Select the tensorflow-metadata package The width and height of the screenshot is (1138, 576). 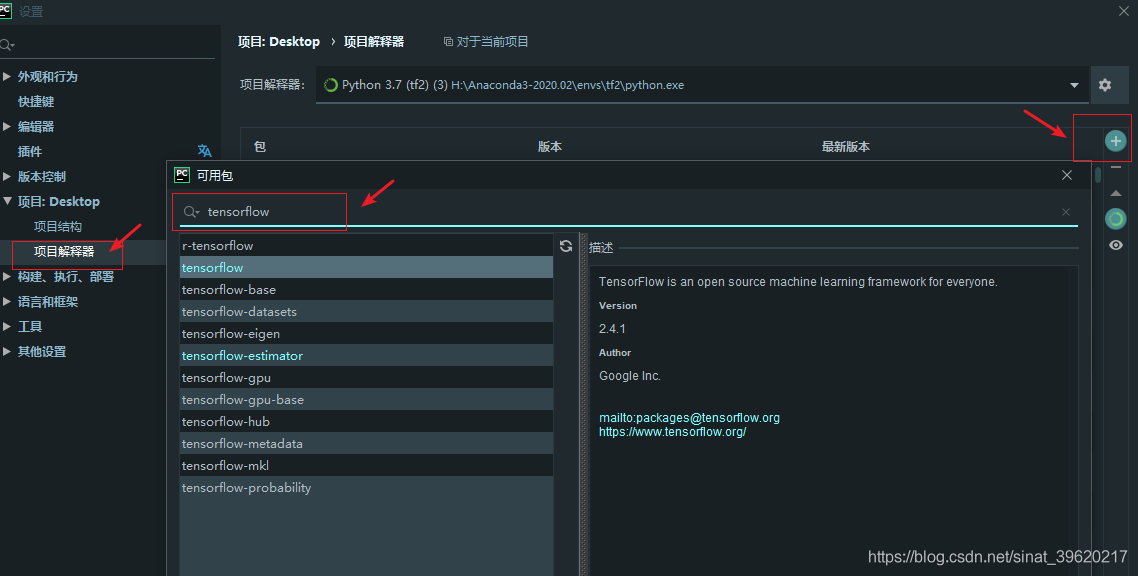coord(367,443)
